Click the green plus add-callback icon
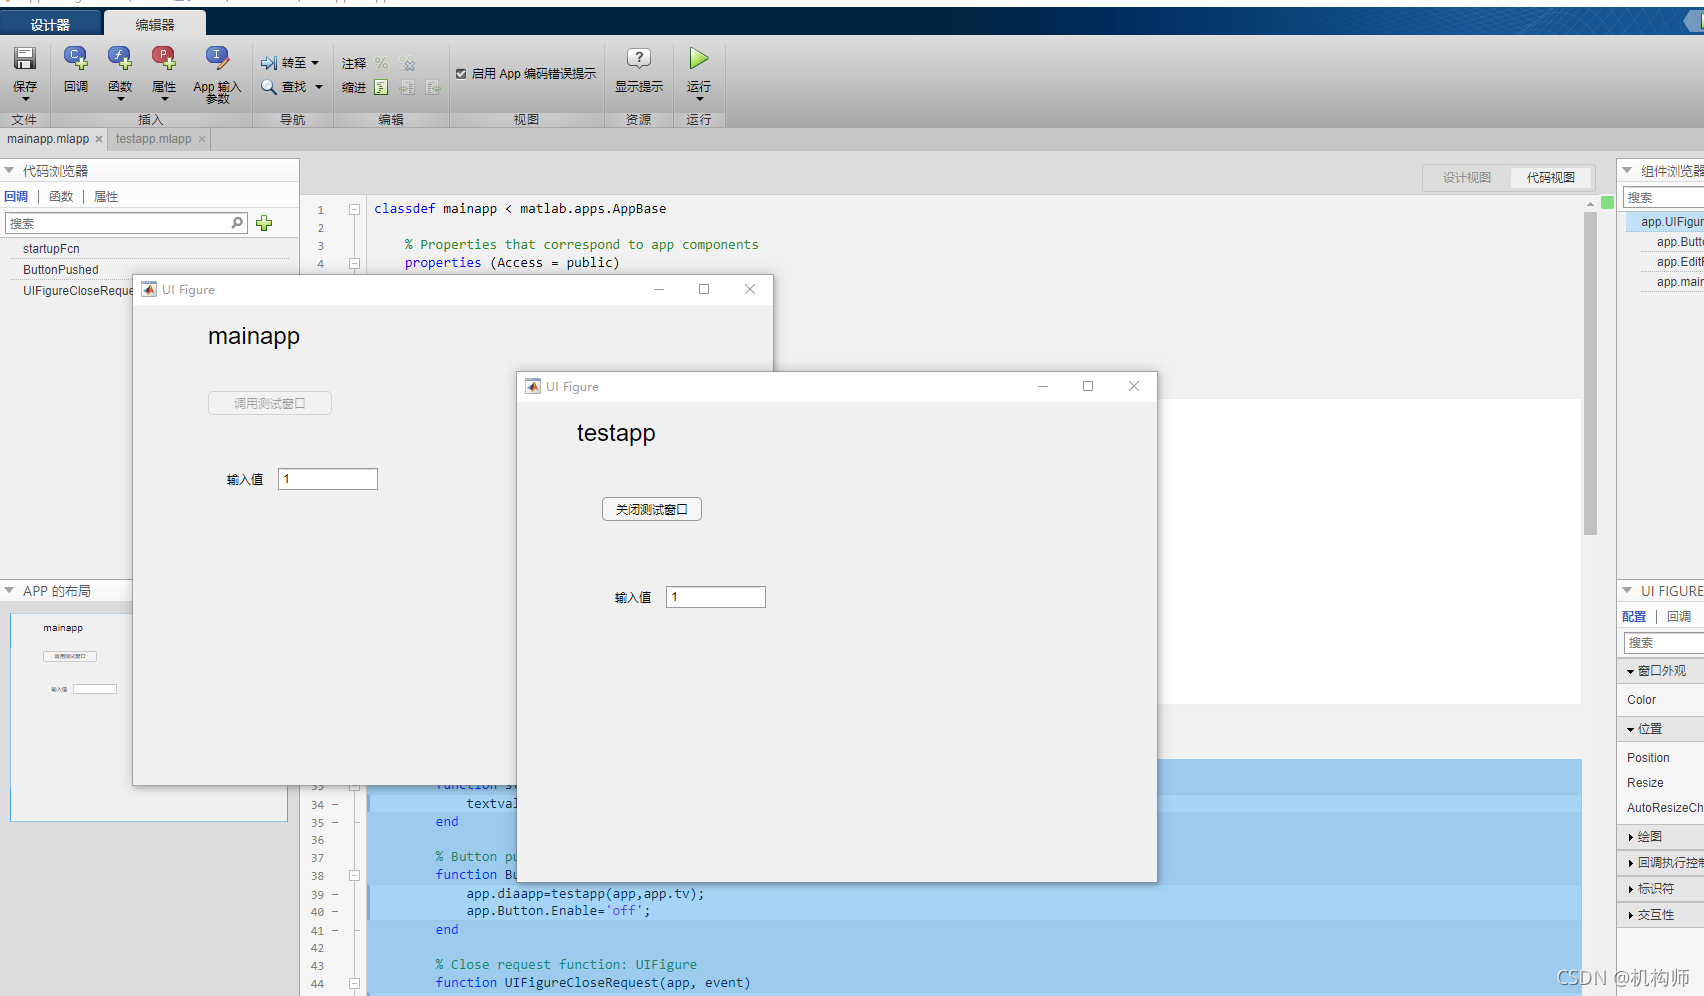 coord(264,223)
